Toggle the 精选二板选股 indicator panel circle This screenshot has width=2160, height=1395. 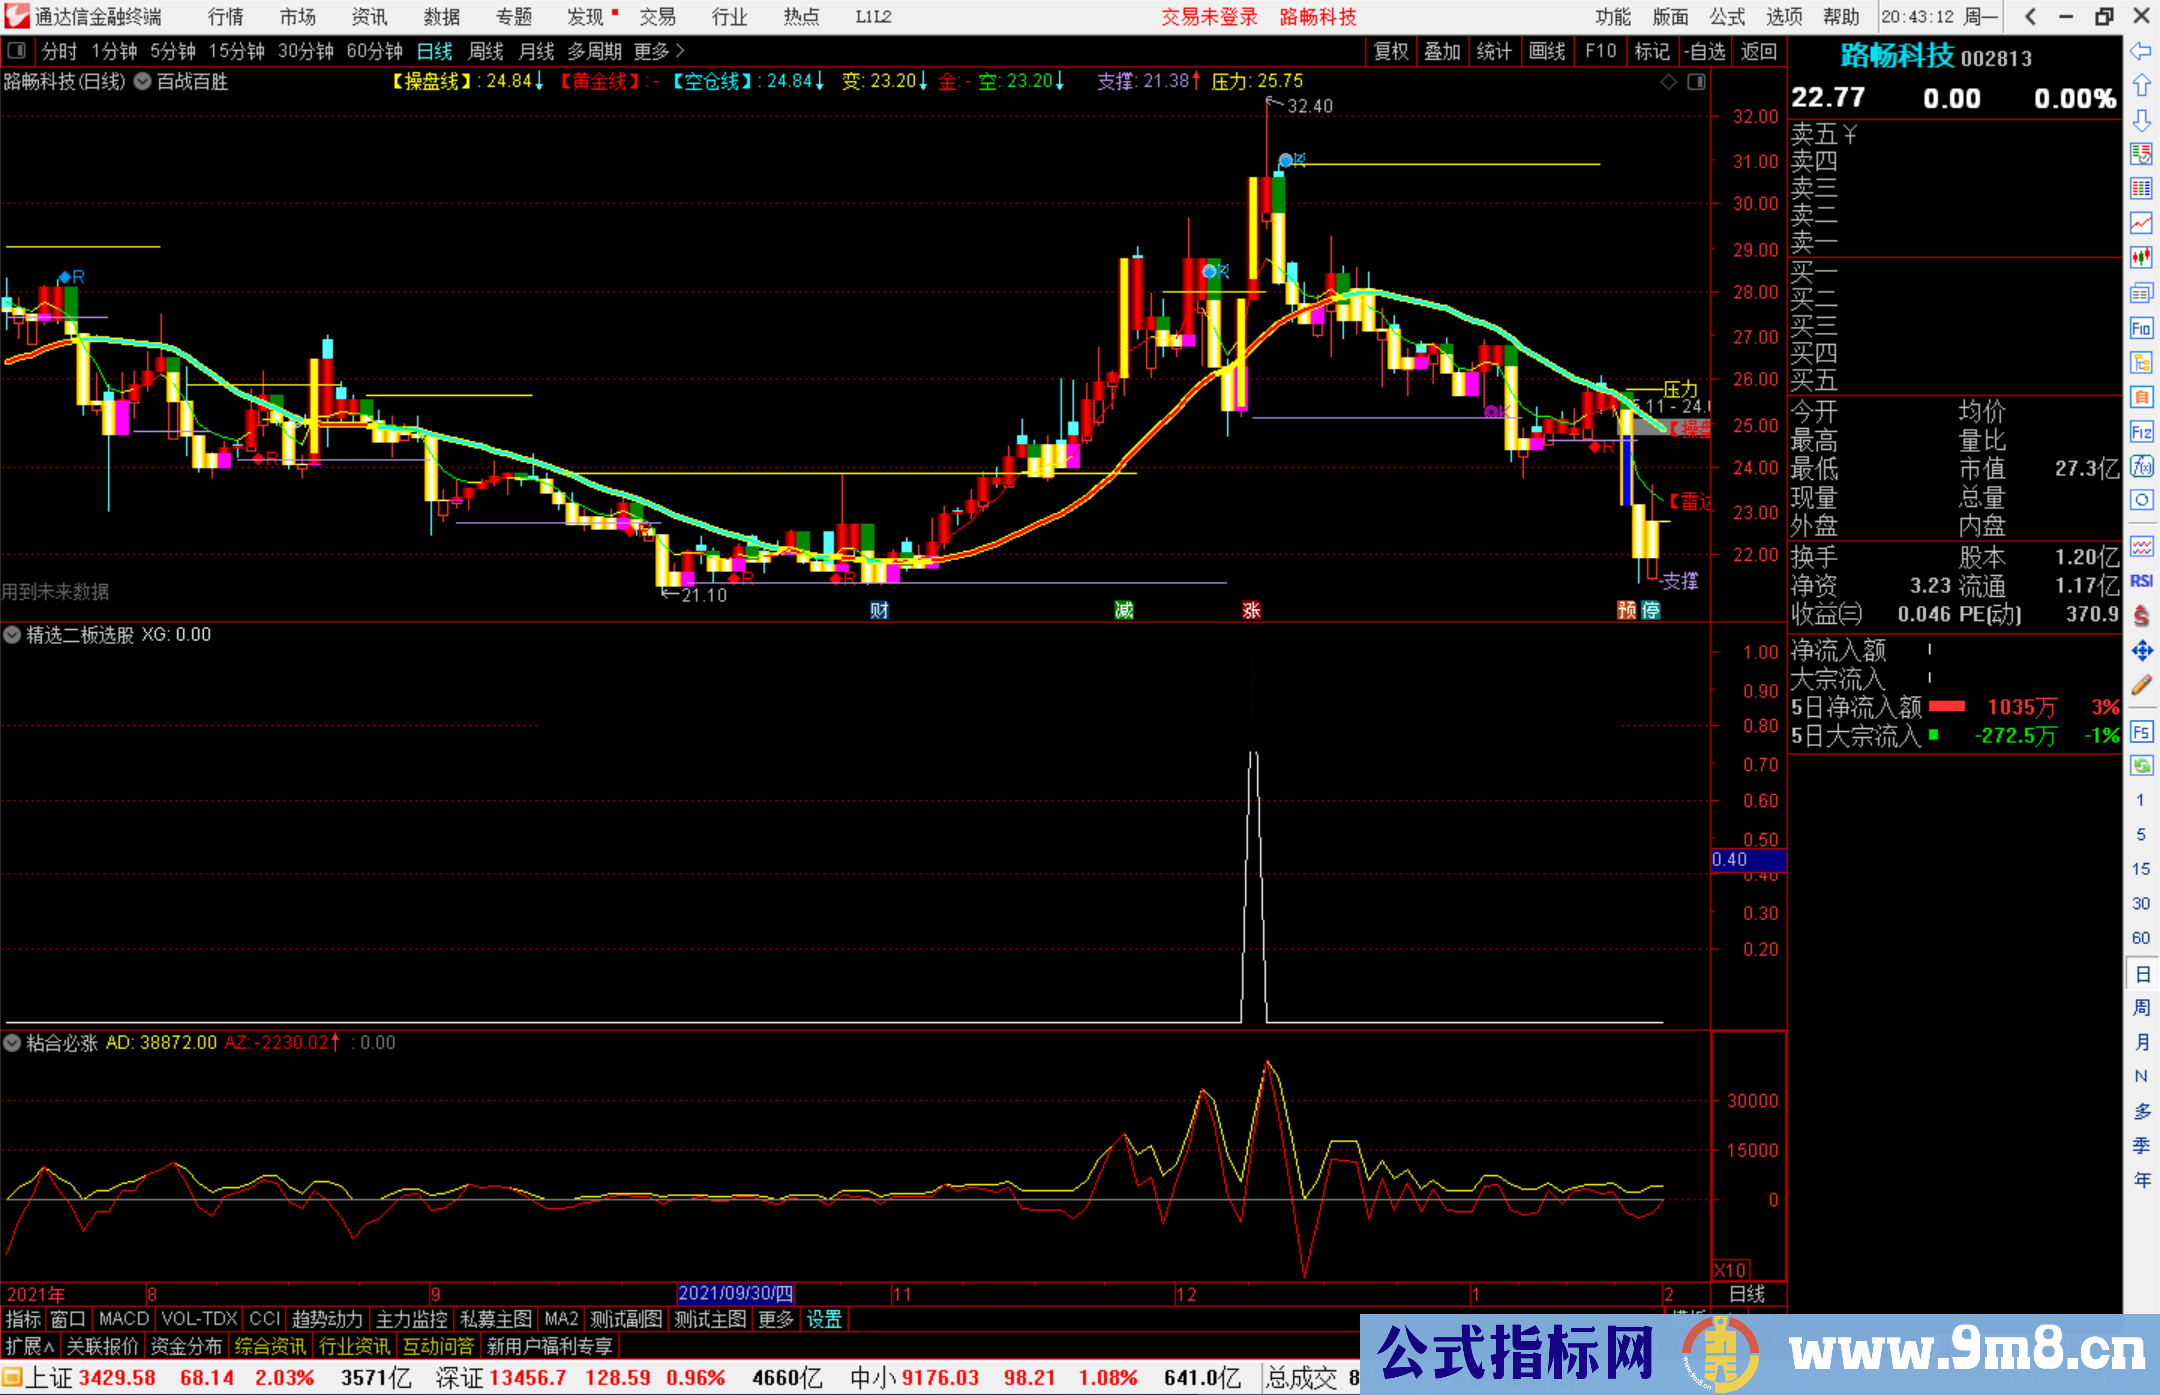(x=13, y=635)
